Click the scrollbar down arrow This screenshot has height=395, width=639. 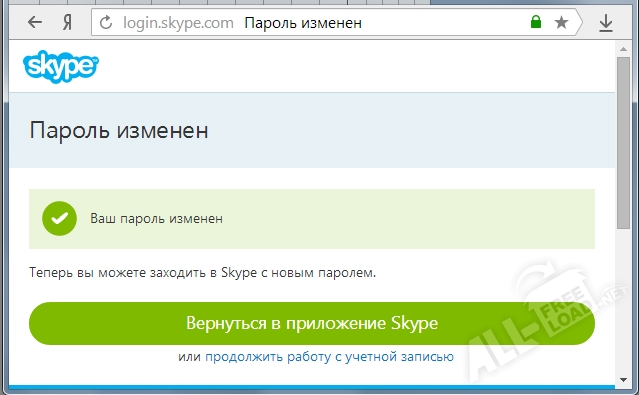click(x=623, y=380)
